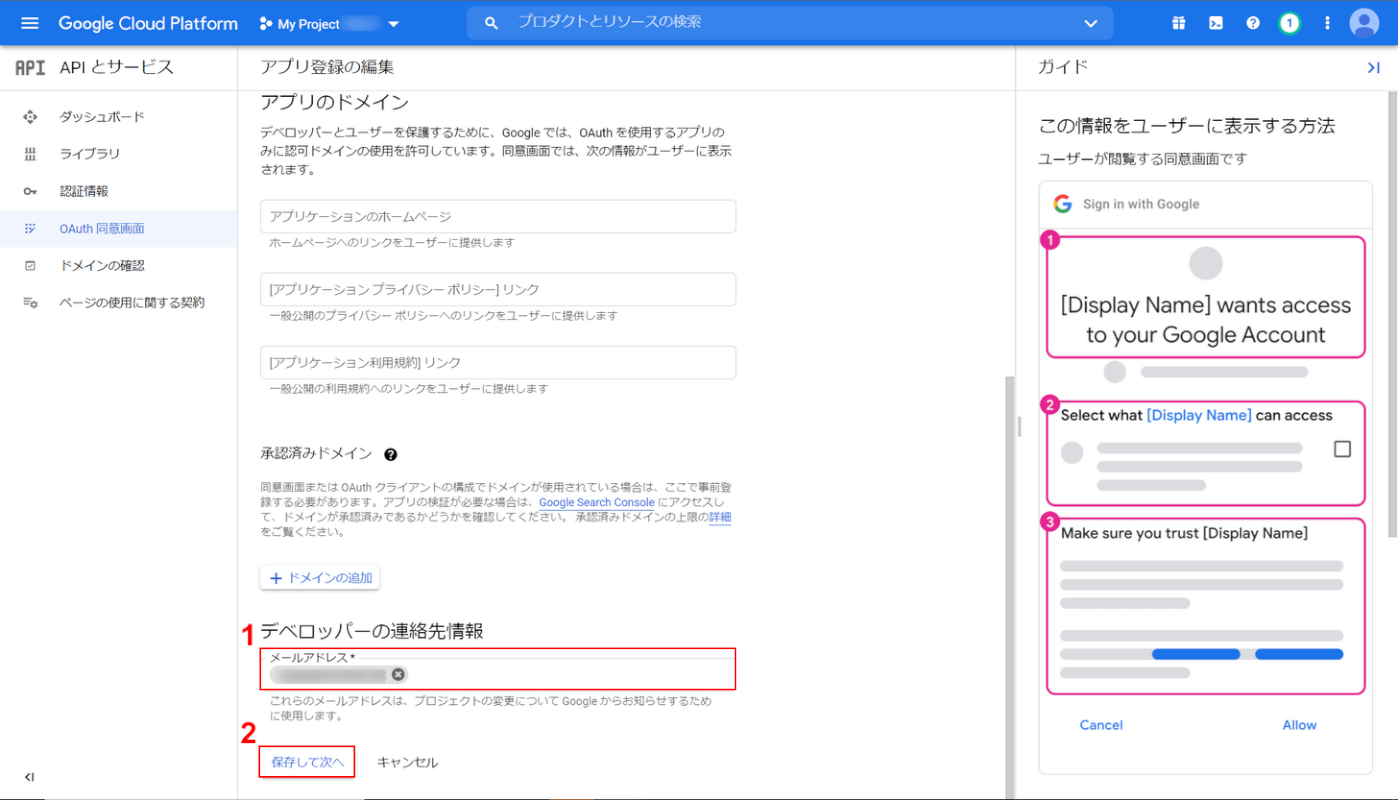Click the アプリ登録の編集 page title
Image resolution: width=1398 pixels, height=800 pixels.
pos(327,67)
